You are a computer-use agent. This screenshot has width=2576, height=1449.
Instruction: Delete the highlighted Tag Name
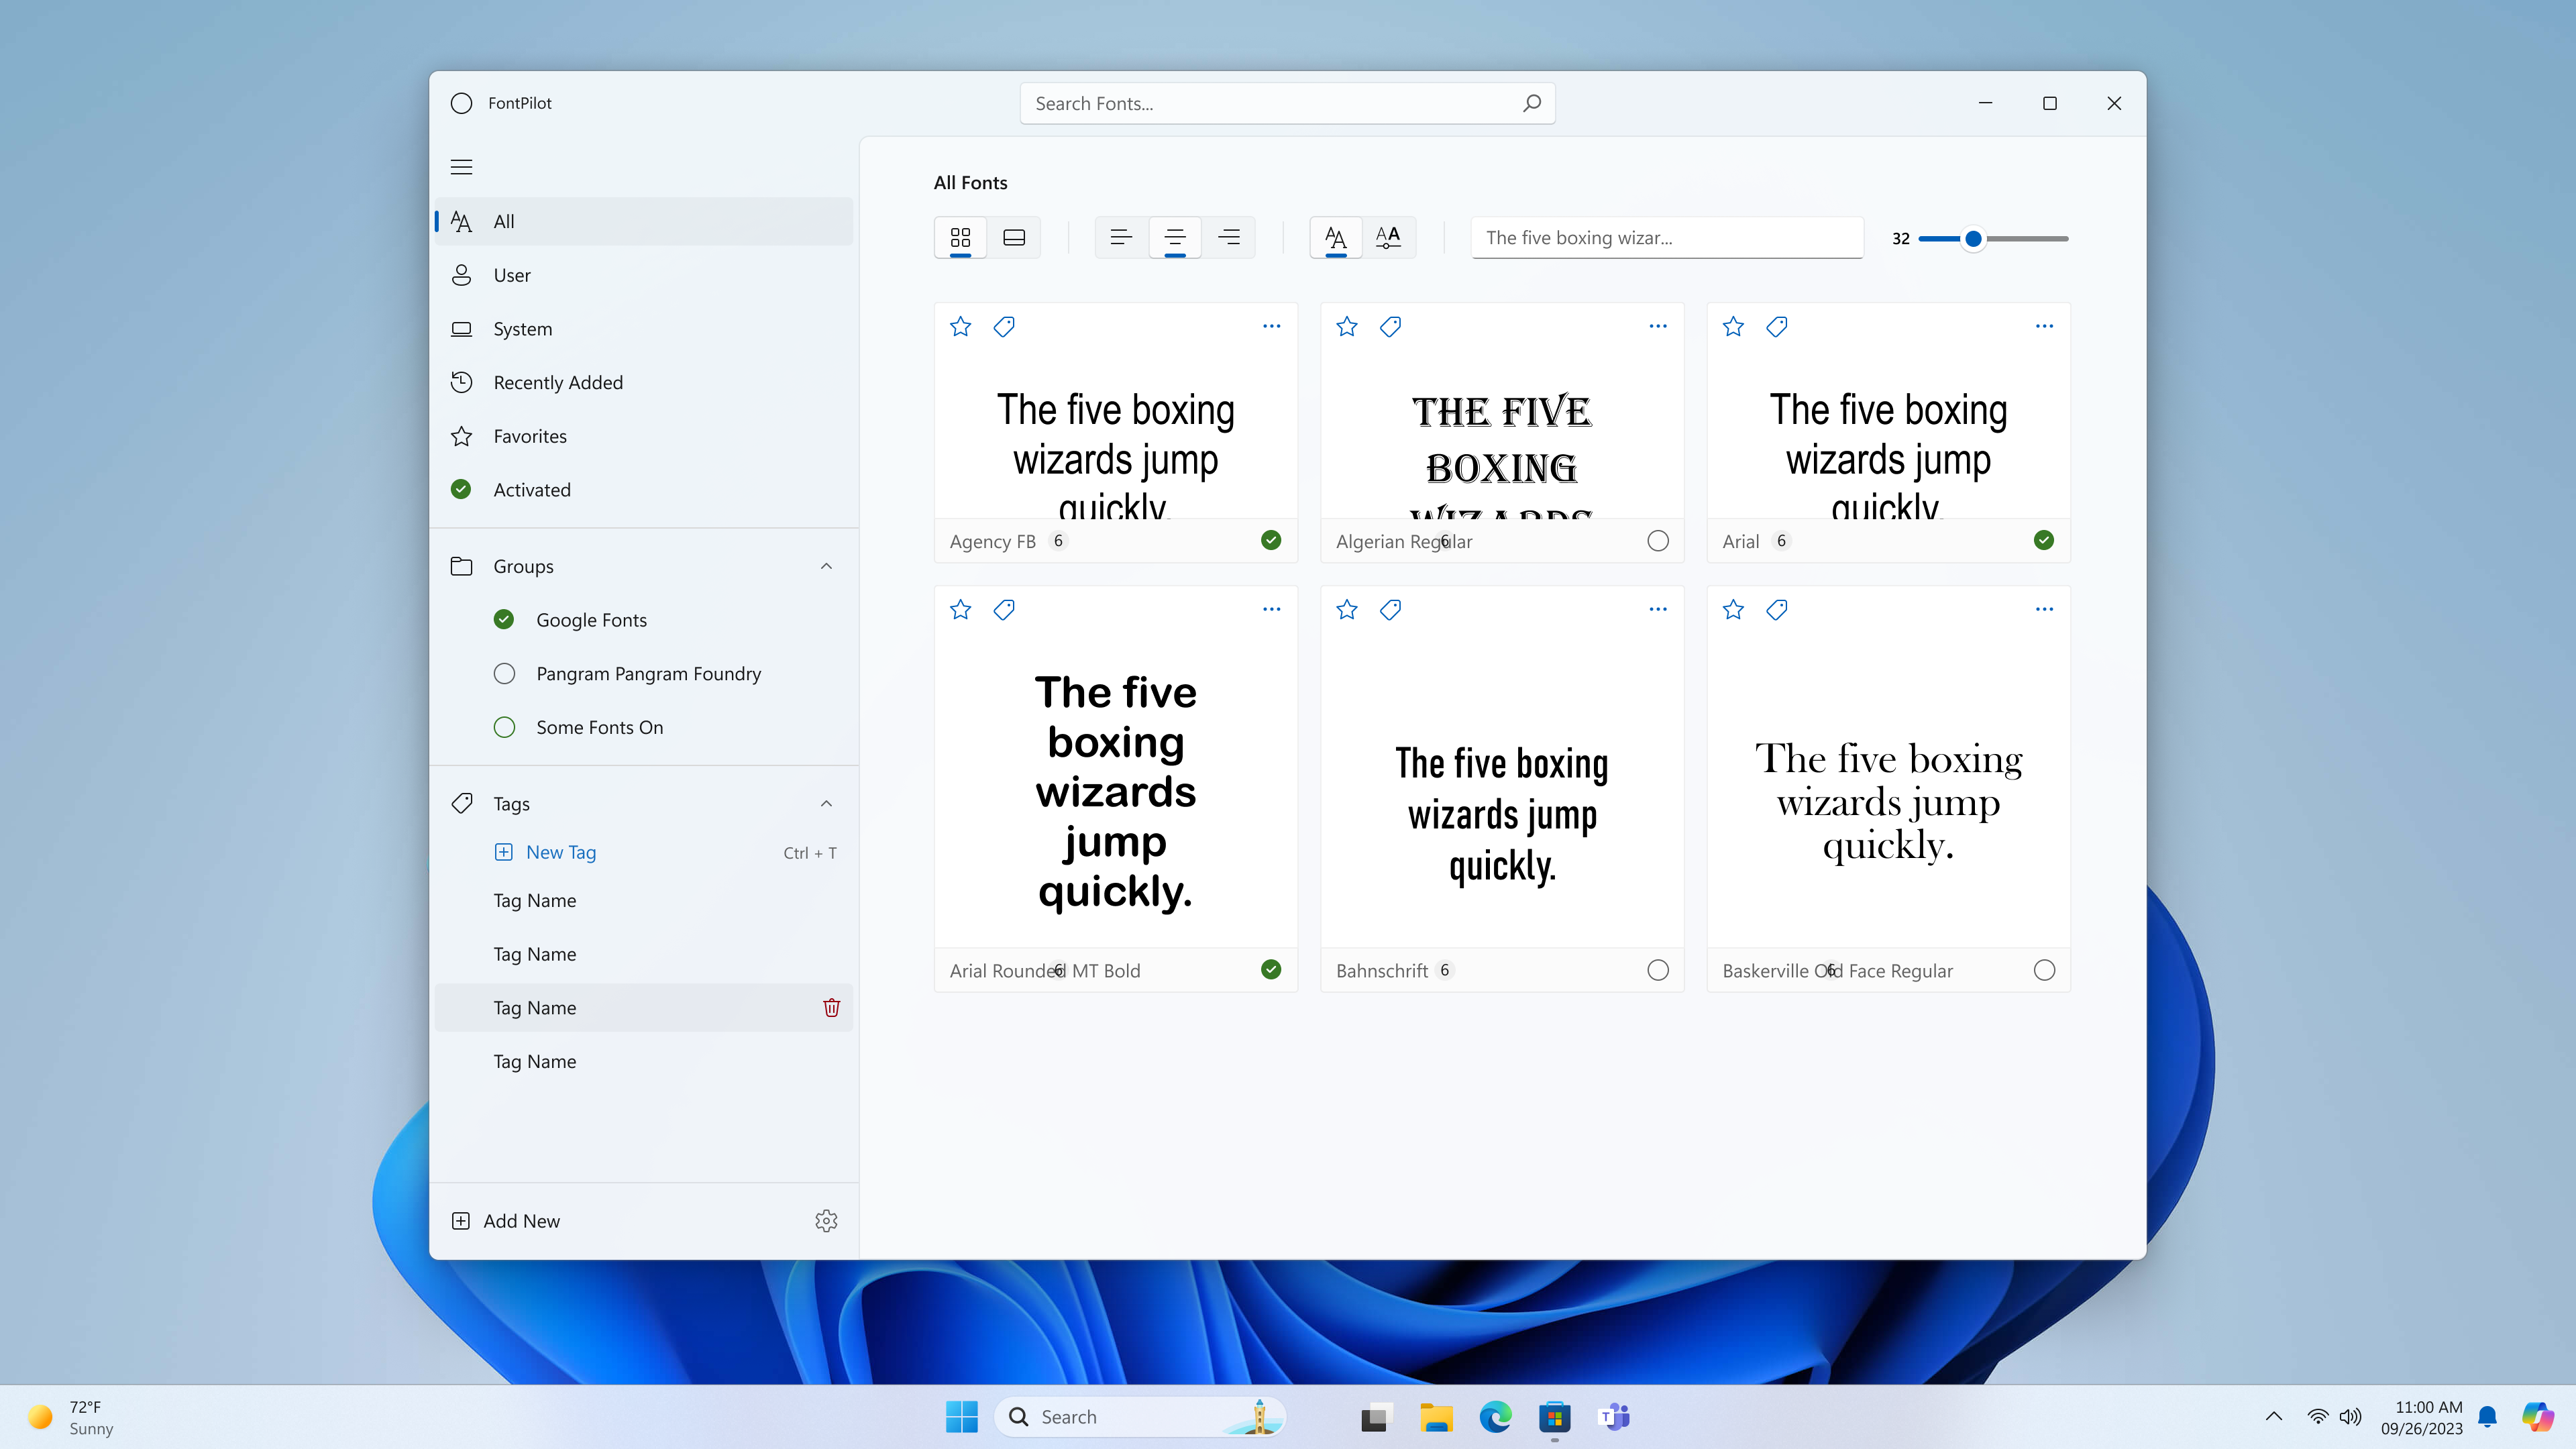pyautogui.click(x=831, y=1008)
